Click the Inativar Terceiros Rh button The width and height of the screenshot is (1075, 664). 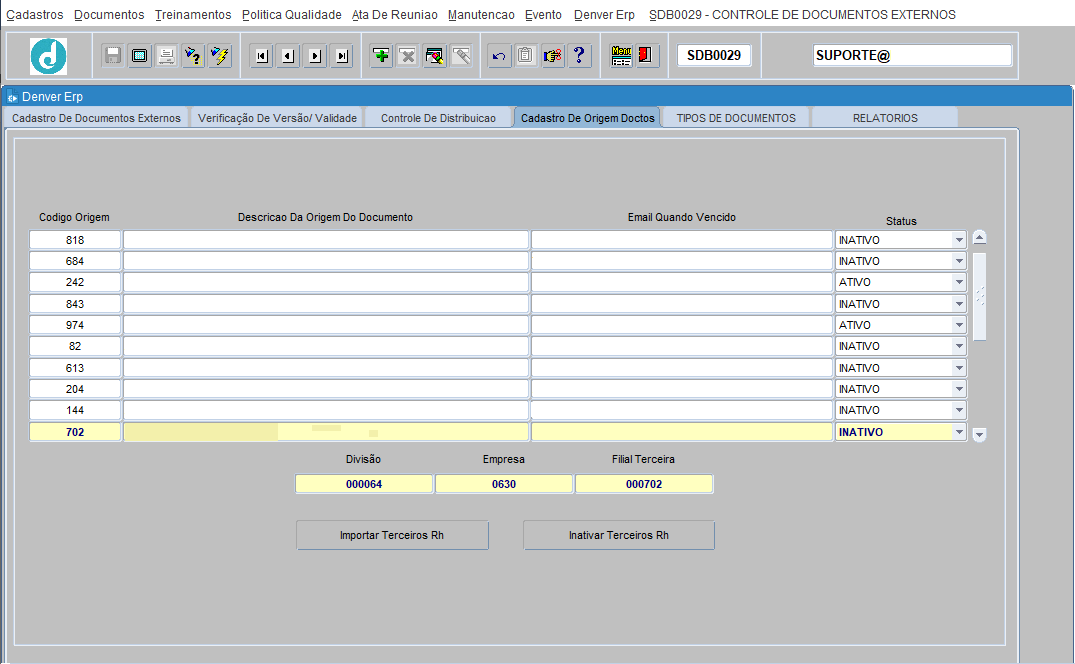coord(618,535)
